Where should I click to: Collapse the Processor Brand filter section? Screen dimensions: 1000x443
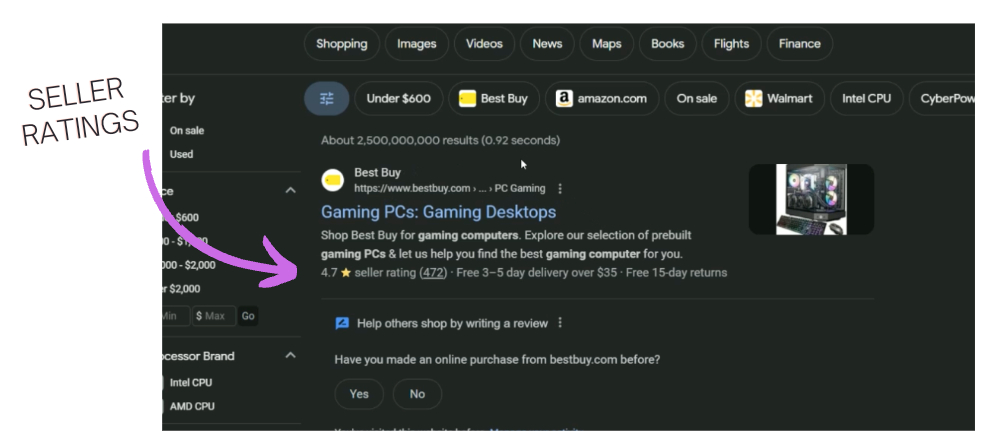(290, 355)
